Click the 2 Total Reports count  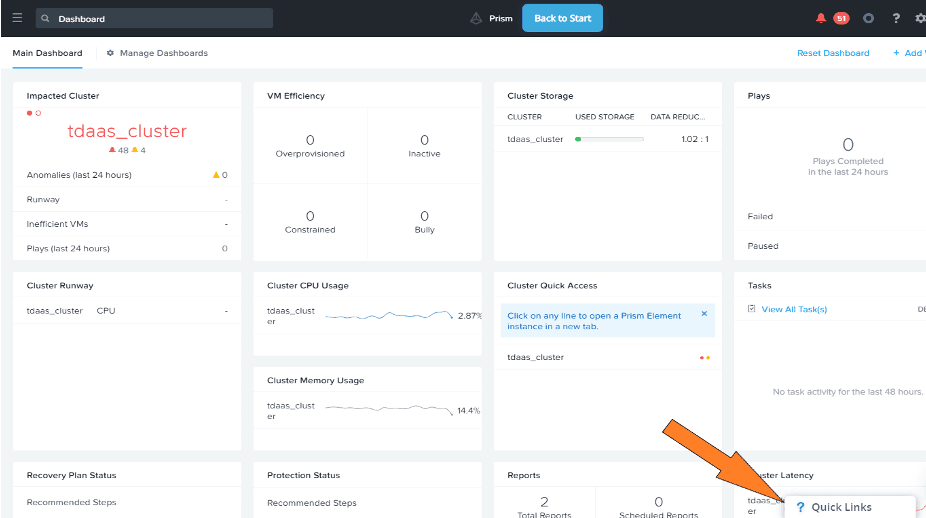[x=544, y=502]
